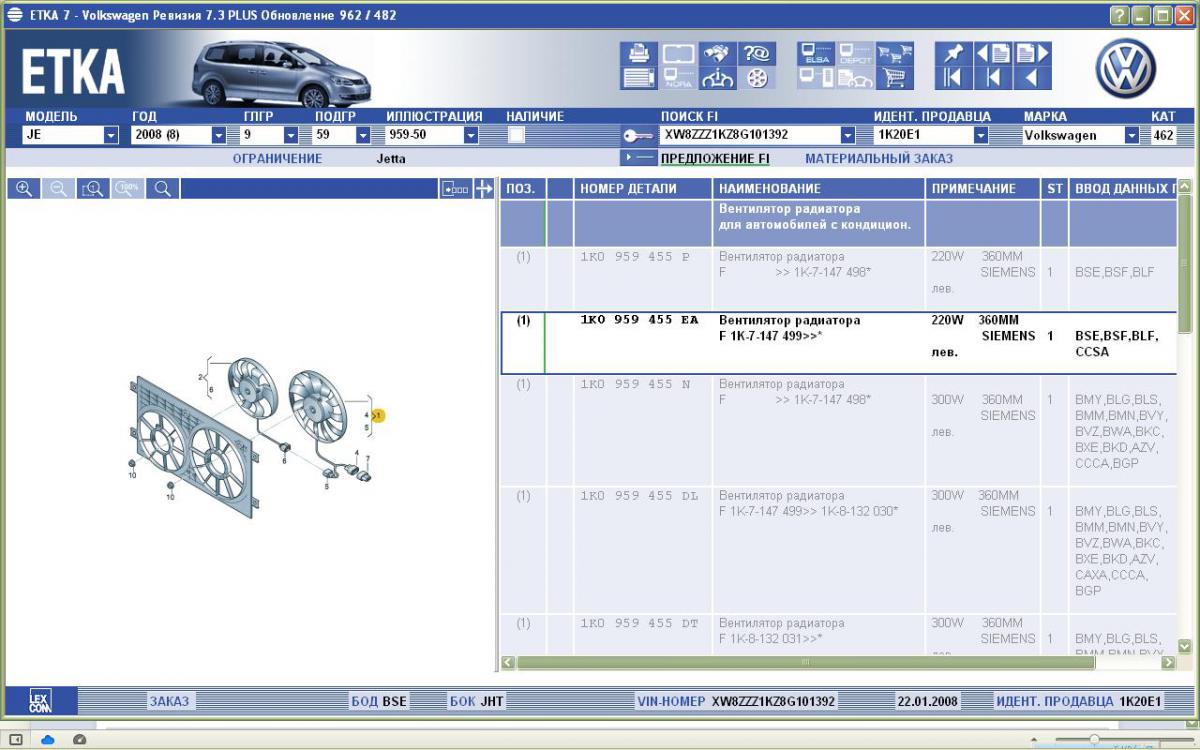The image size is (1200, 750).
Task: Toggle the НАЛИЧИЕ checkbox
Action: 517,135
